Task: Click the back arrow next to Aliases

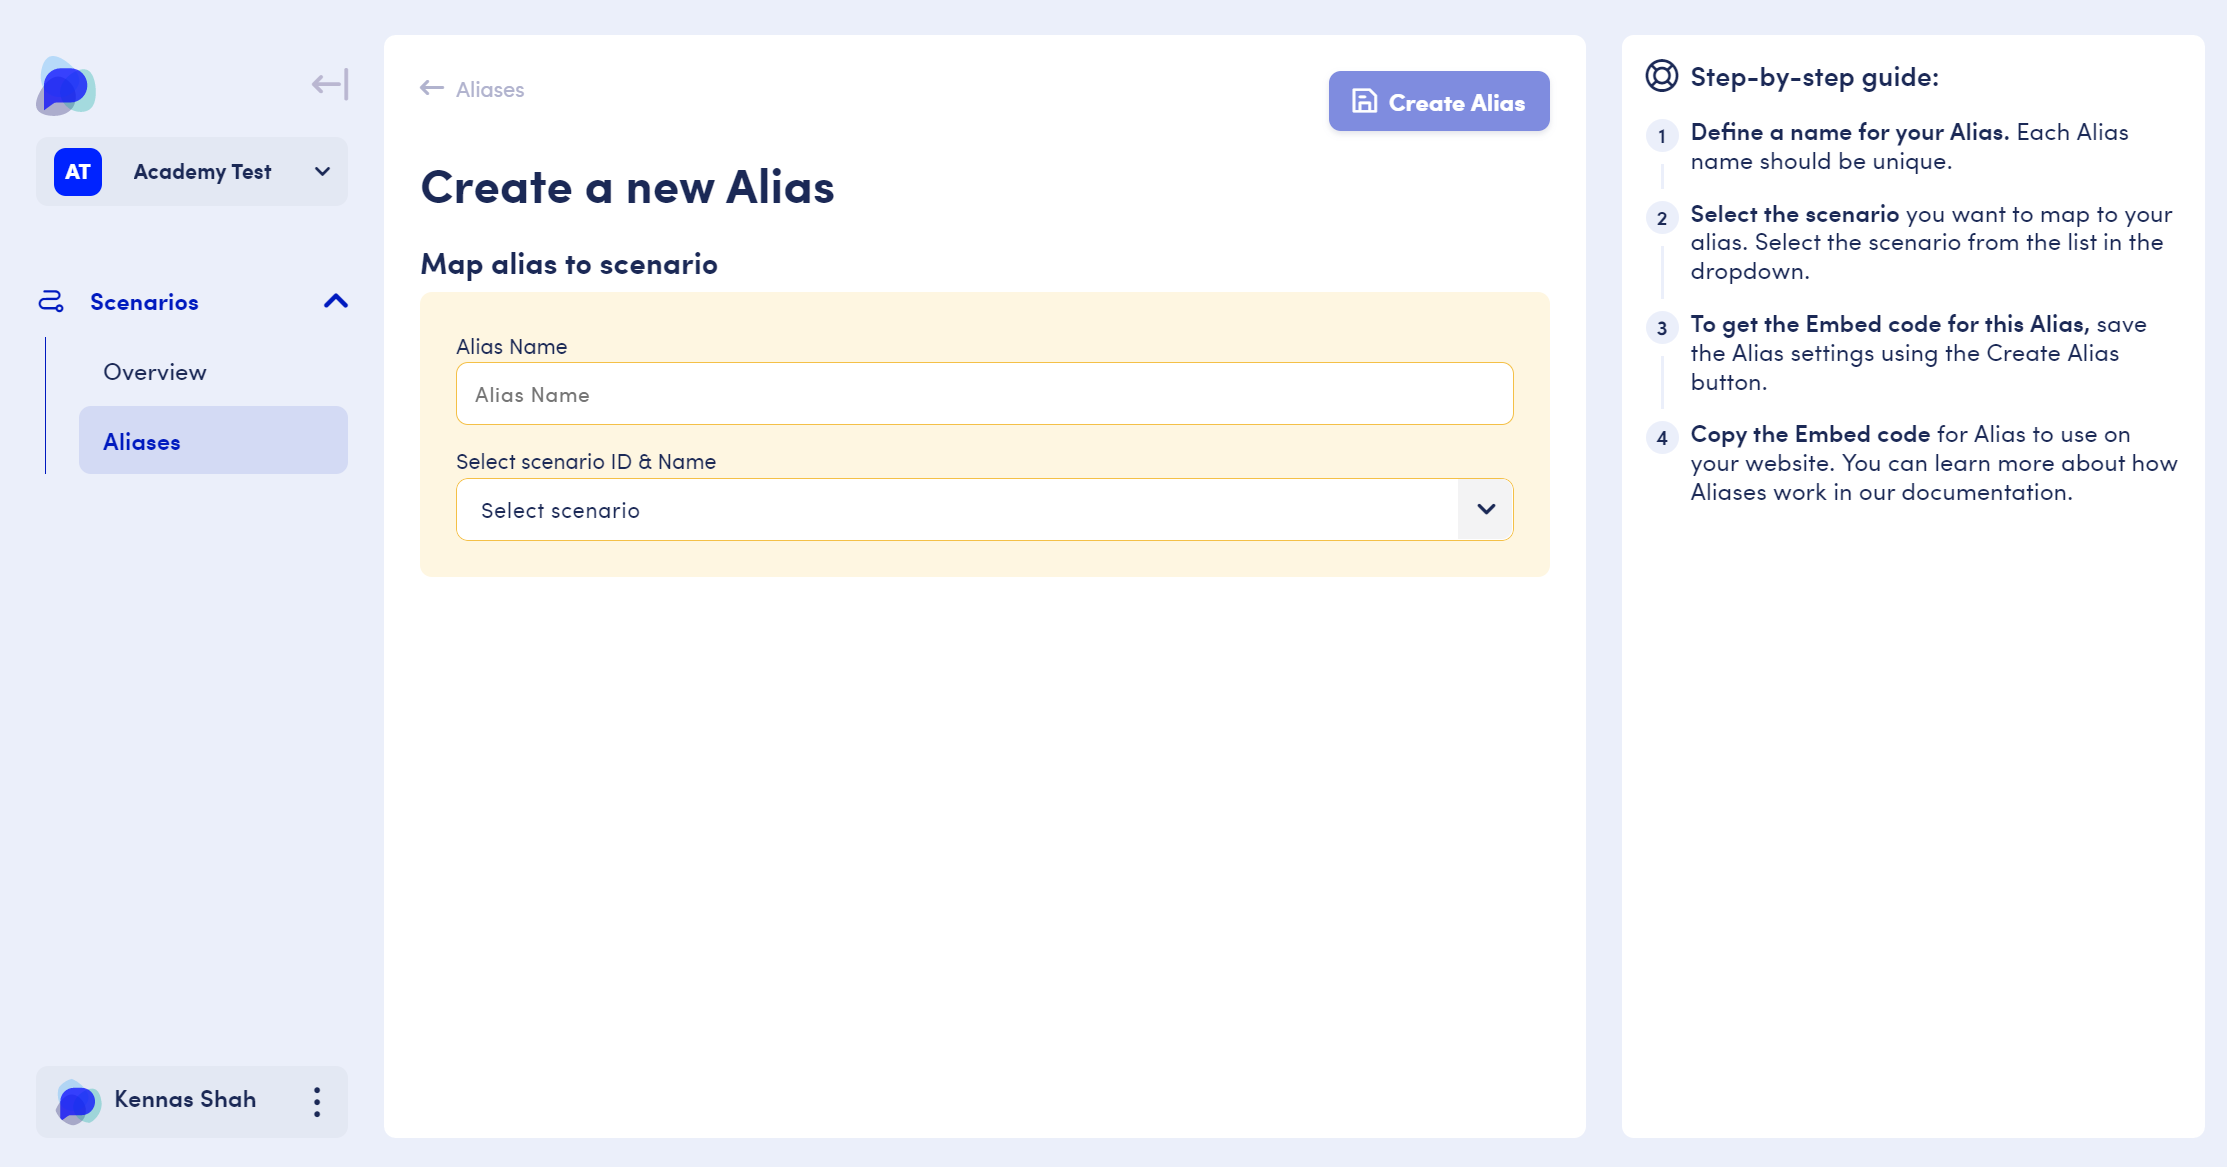Action: tap(432, 88)
